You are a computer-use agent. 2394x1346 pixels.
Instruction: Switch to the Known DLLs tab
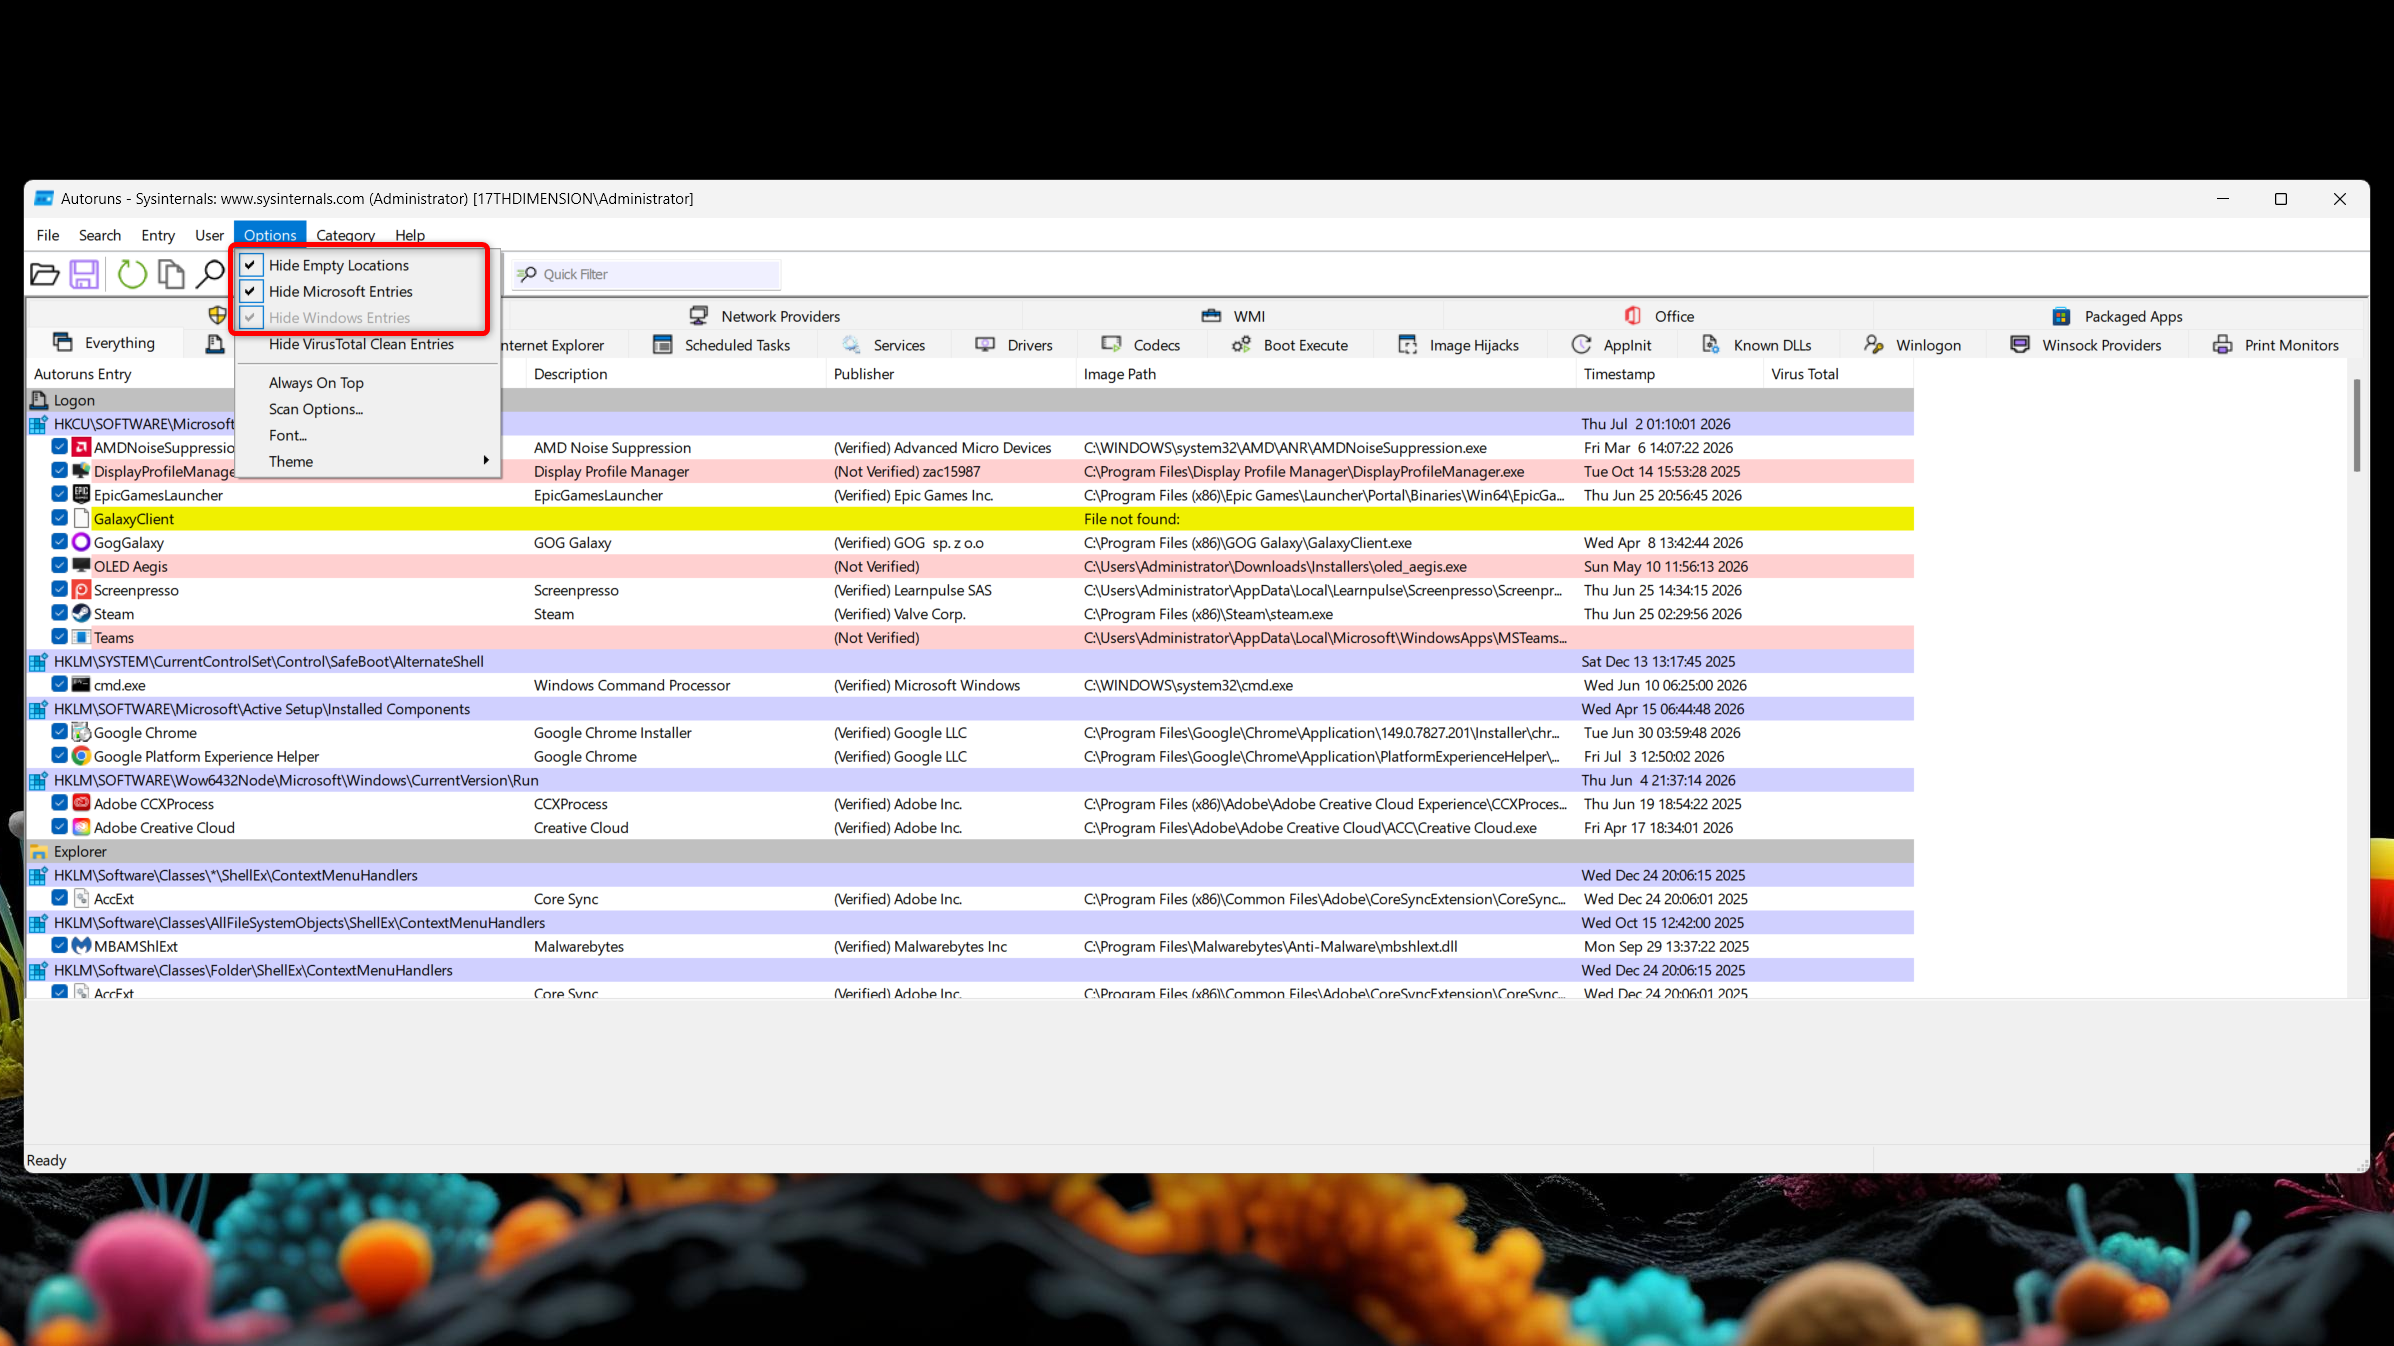click(1757, 345)
